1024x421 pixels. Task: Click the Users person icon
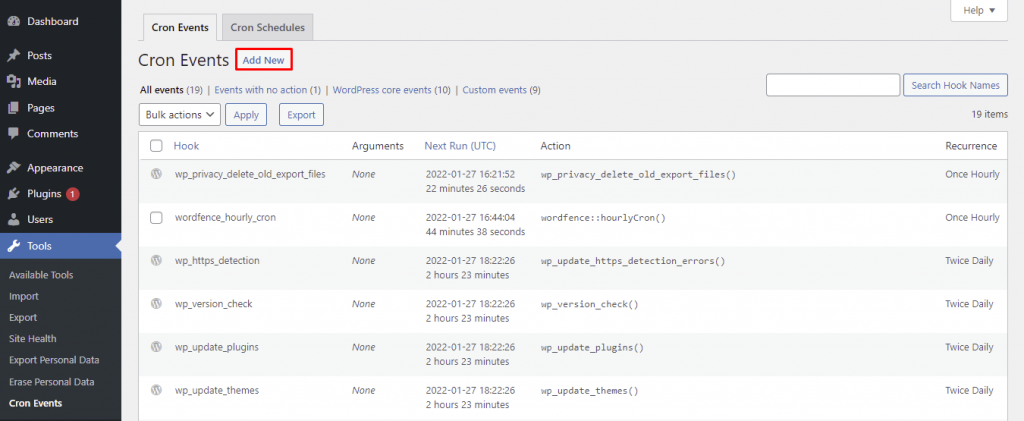click(13, 220)
